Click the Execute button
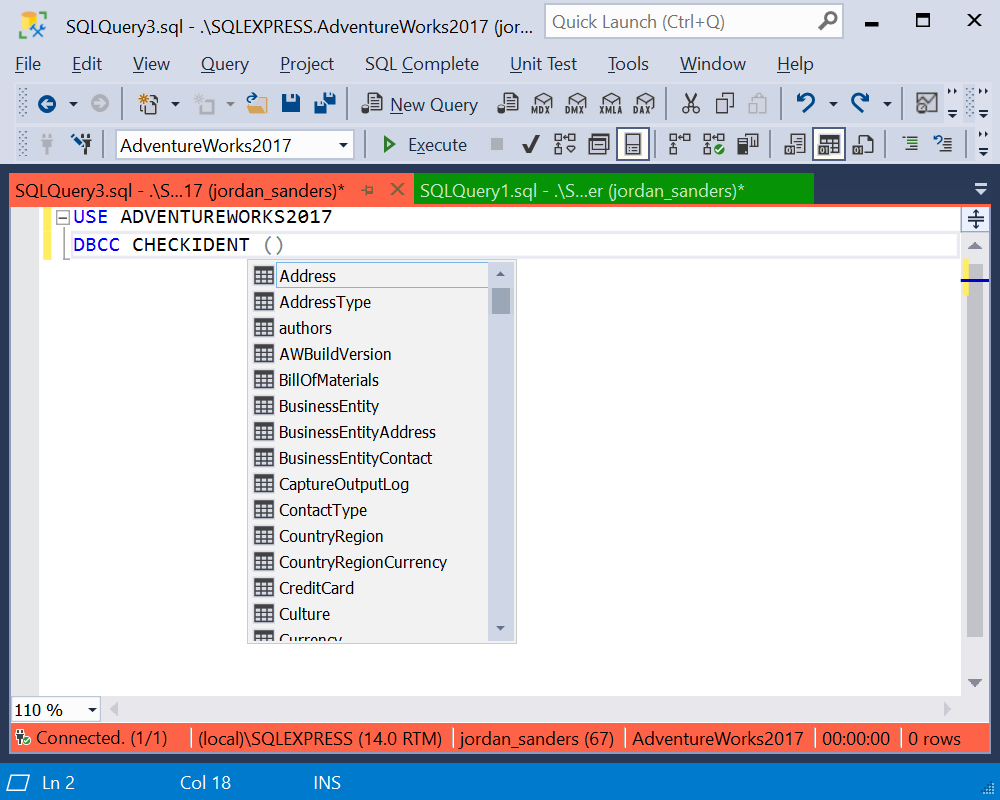 [x=424, y=145]
